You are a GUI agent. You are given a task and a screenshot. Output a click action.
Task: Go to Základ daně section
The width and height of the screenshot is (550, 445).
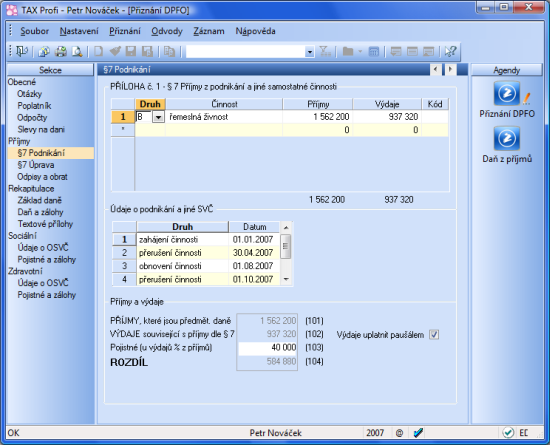[x=40, y=200]
